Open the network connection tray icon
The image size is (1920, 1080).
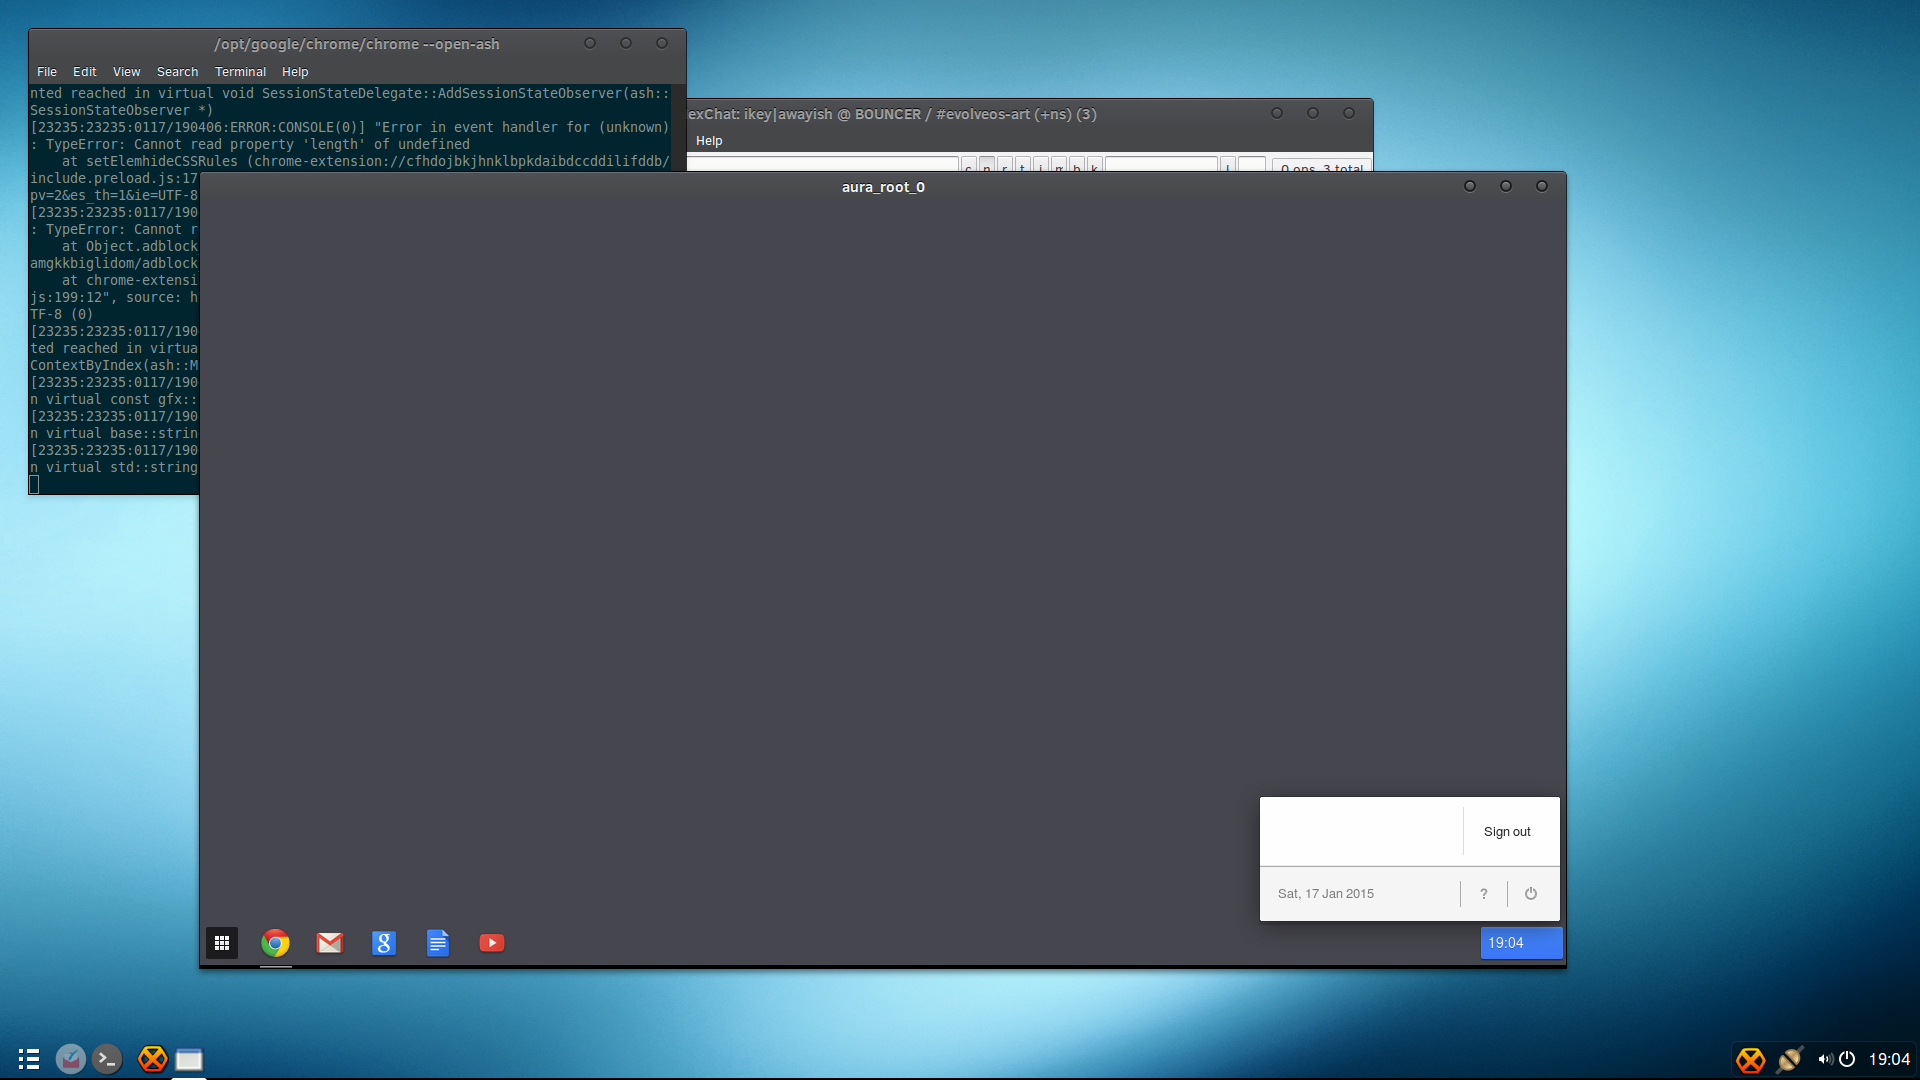(x=1789, y=1059)
